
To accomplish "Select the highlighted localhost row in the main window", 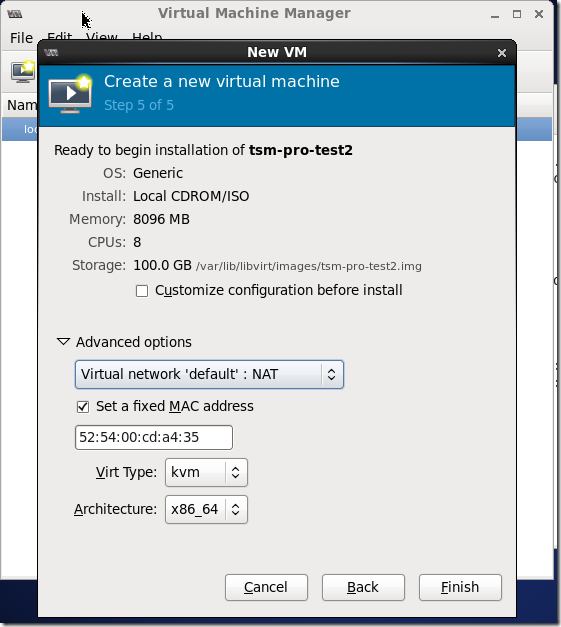I will click(x=20, y=129).
